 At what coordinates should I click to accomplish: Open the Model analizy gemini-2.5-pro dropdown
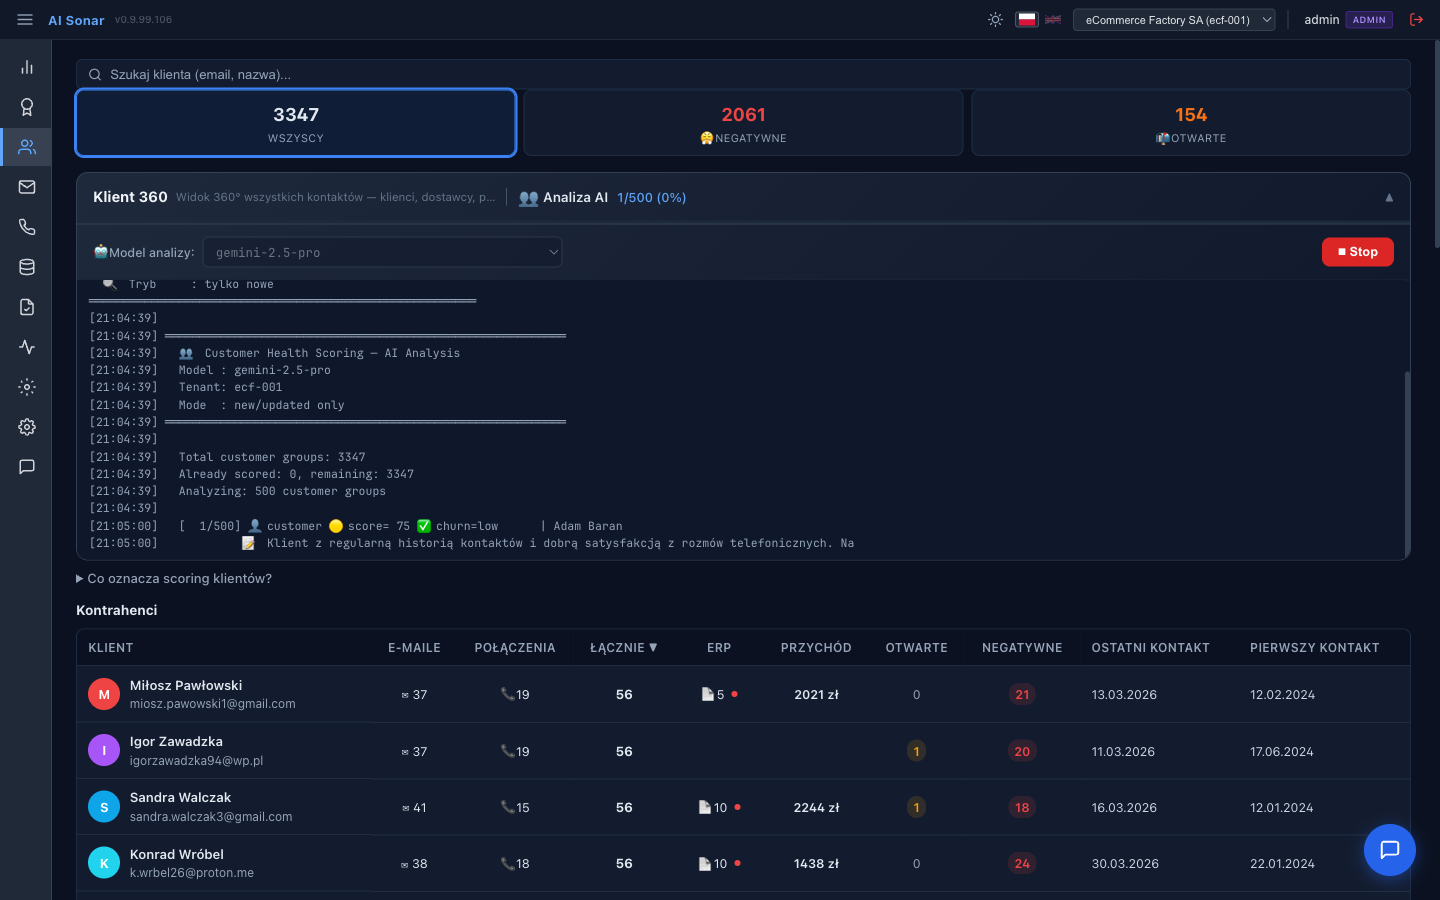pos(382,253)
